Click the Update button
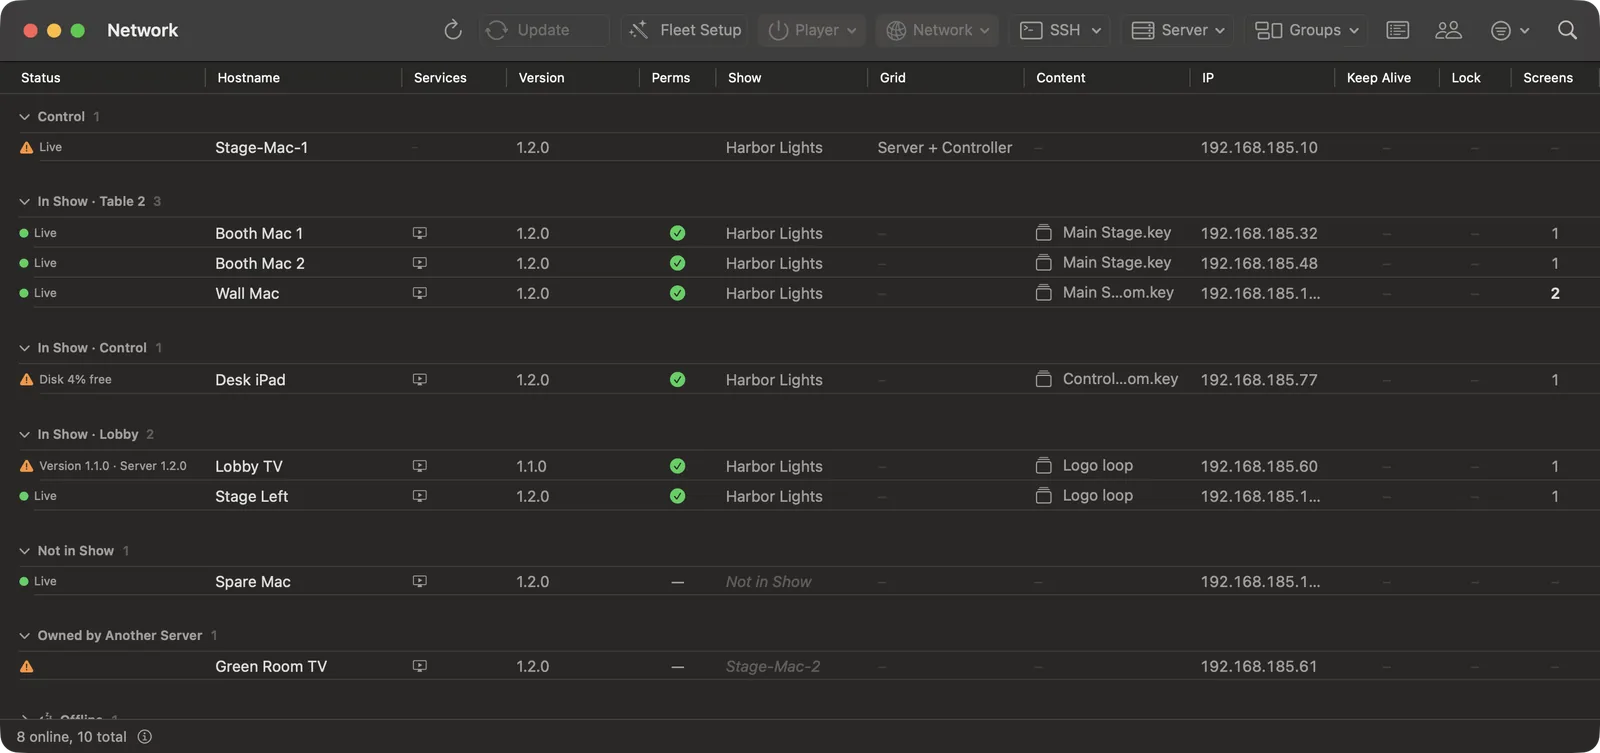 [543, 30]
